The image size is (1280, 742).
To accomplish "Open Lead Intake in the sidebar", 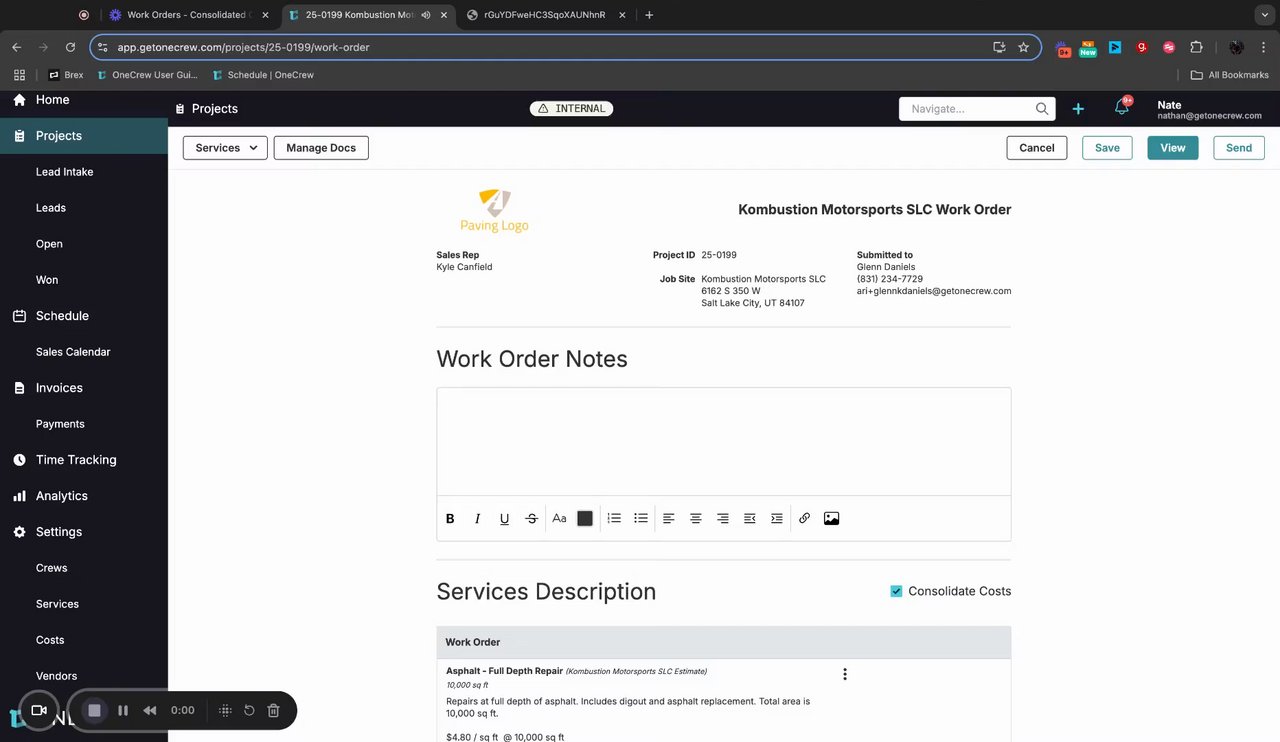I will [64, 172].
